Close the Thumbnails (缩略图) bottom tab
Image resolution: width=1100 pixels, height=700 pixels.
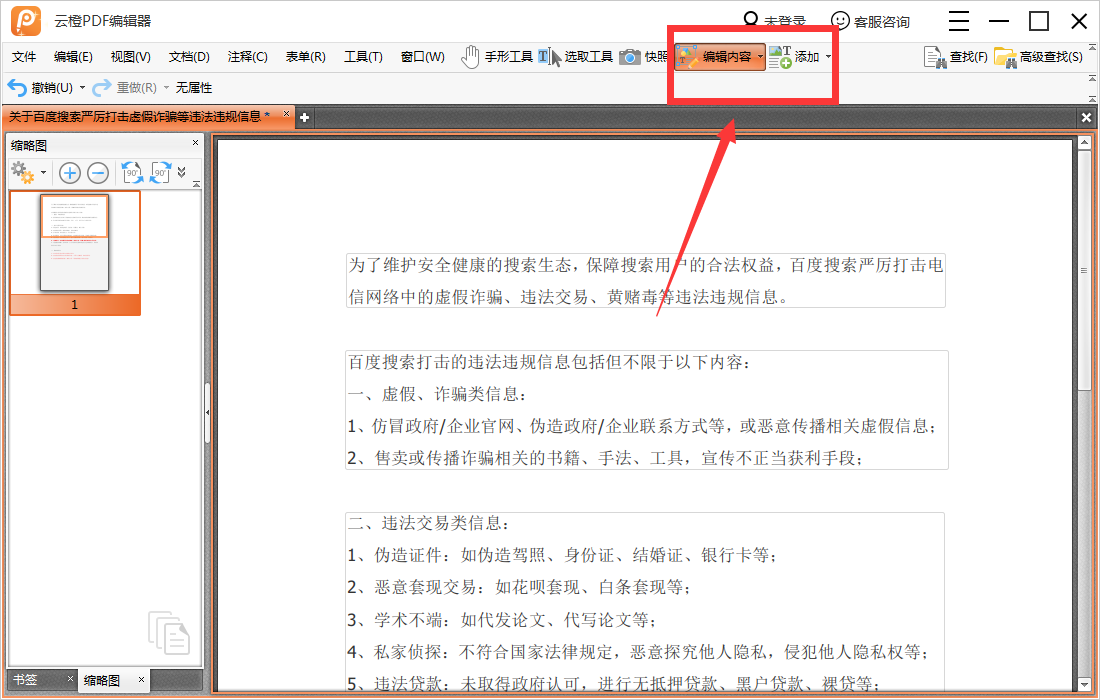point(141,679)
